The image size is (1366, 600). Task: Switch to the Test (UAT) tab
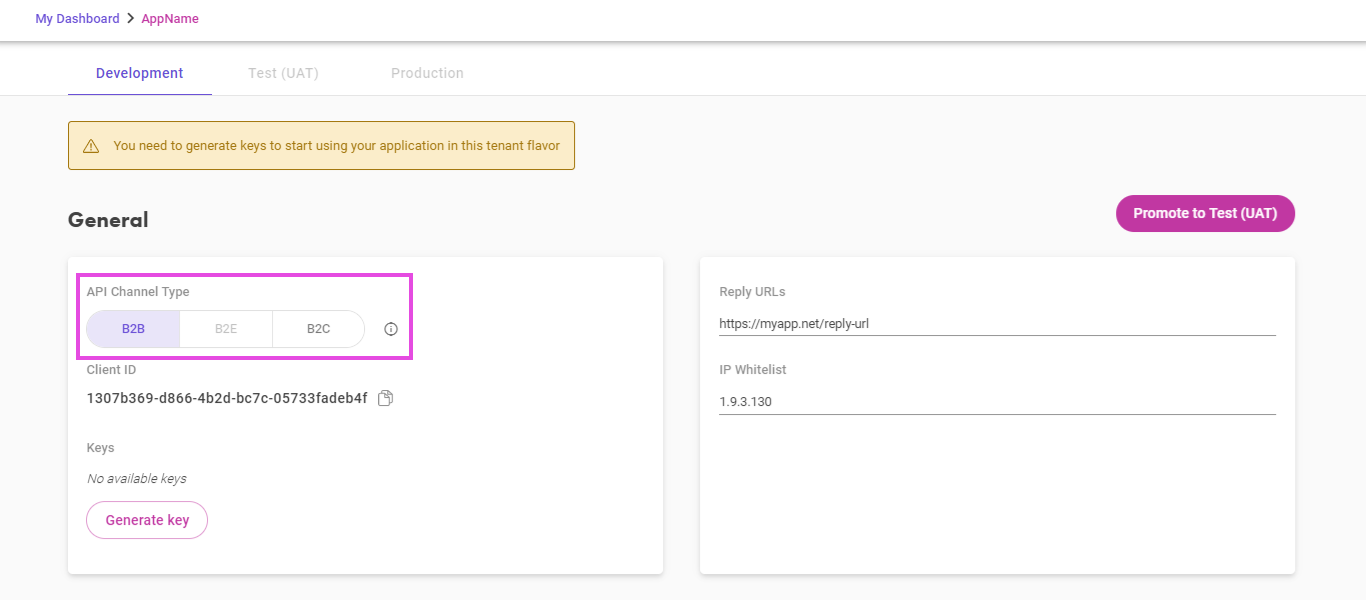[x=283, y=73]
